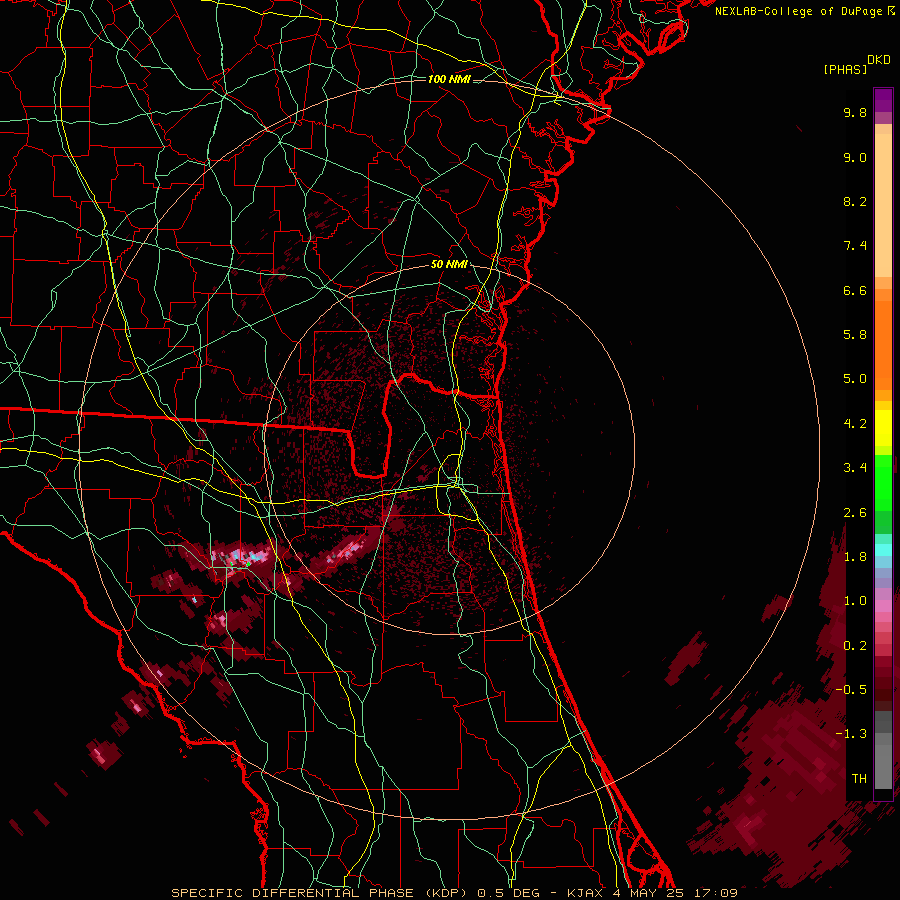
Task: Select the 5.8 value on the scale
Action: pos(855,335)
